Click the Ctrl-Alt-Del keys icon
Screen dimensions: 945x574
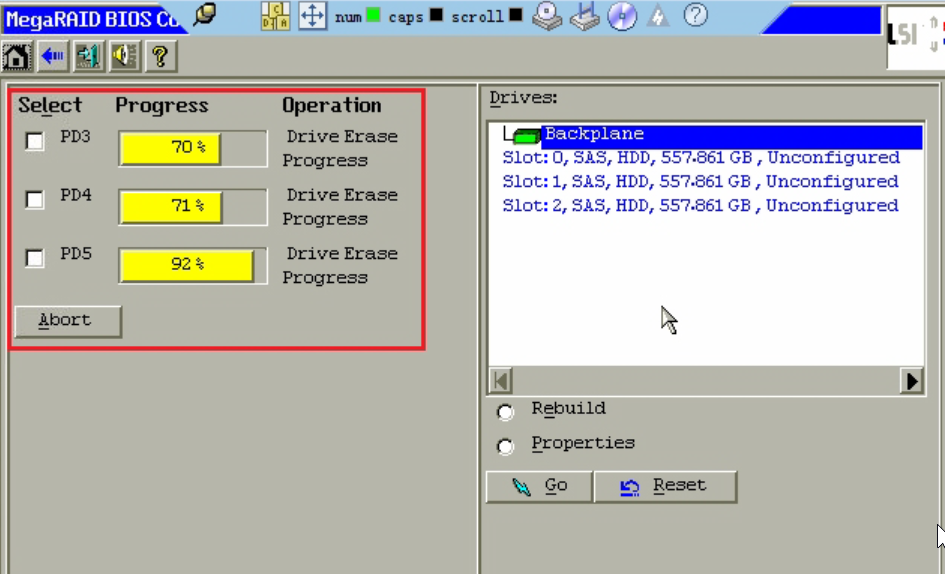click(275, 16)
